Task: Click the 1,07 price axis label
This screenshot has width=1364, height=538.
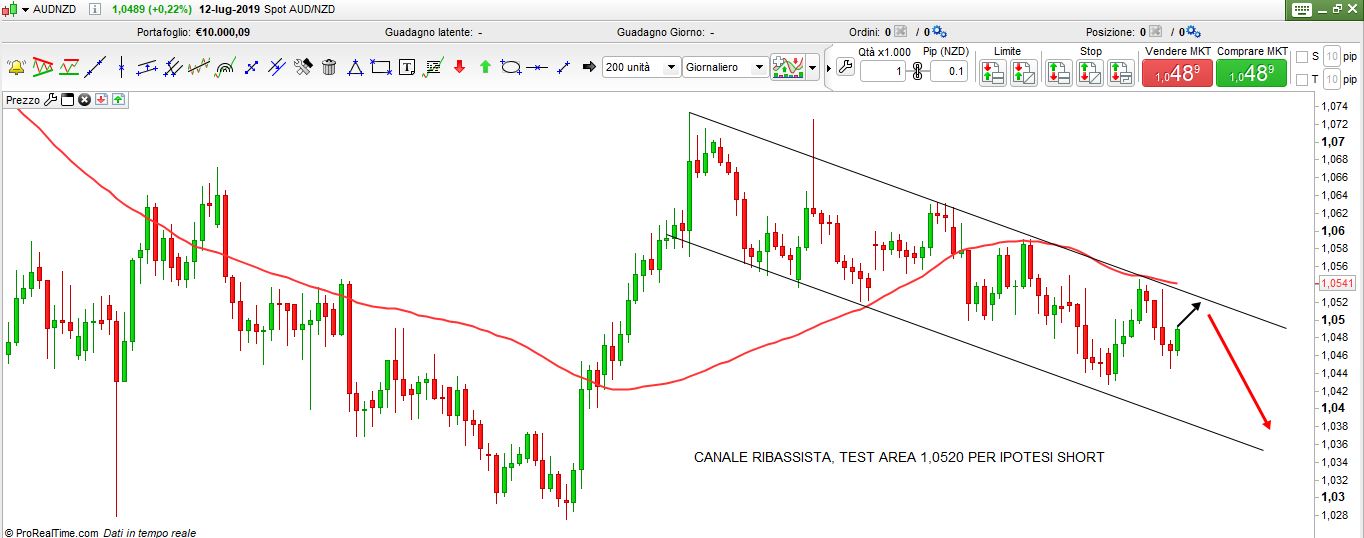Action: coord(1332,142)
